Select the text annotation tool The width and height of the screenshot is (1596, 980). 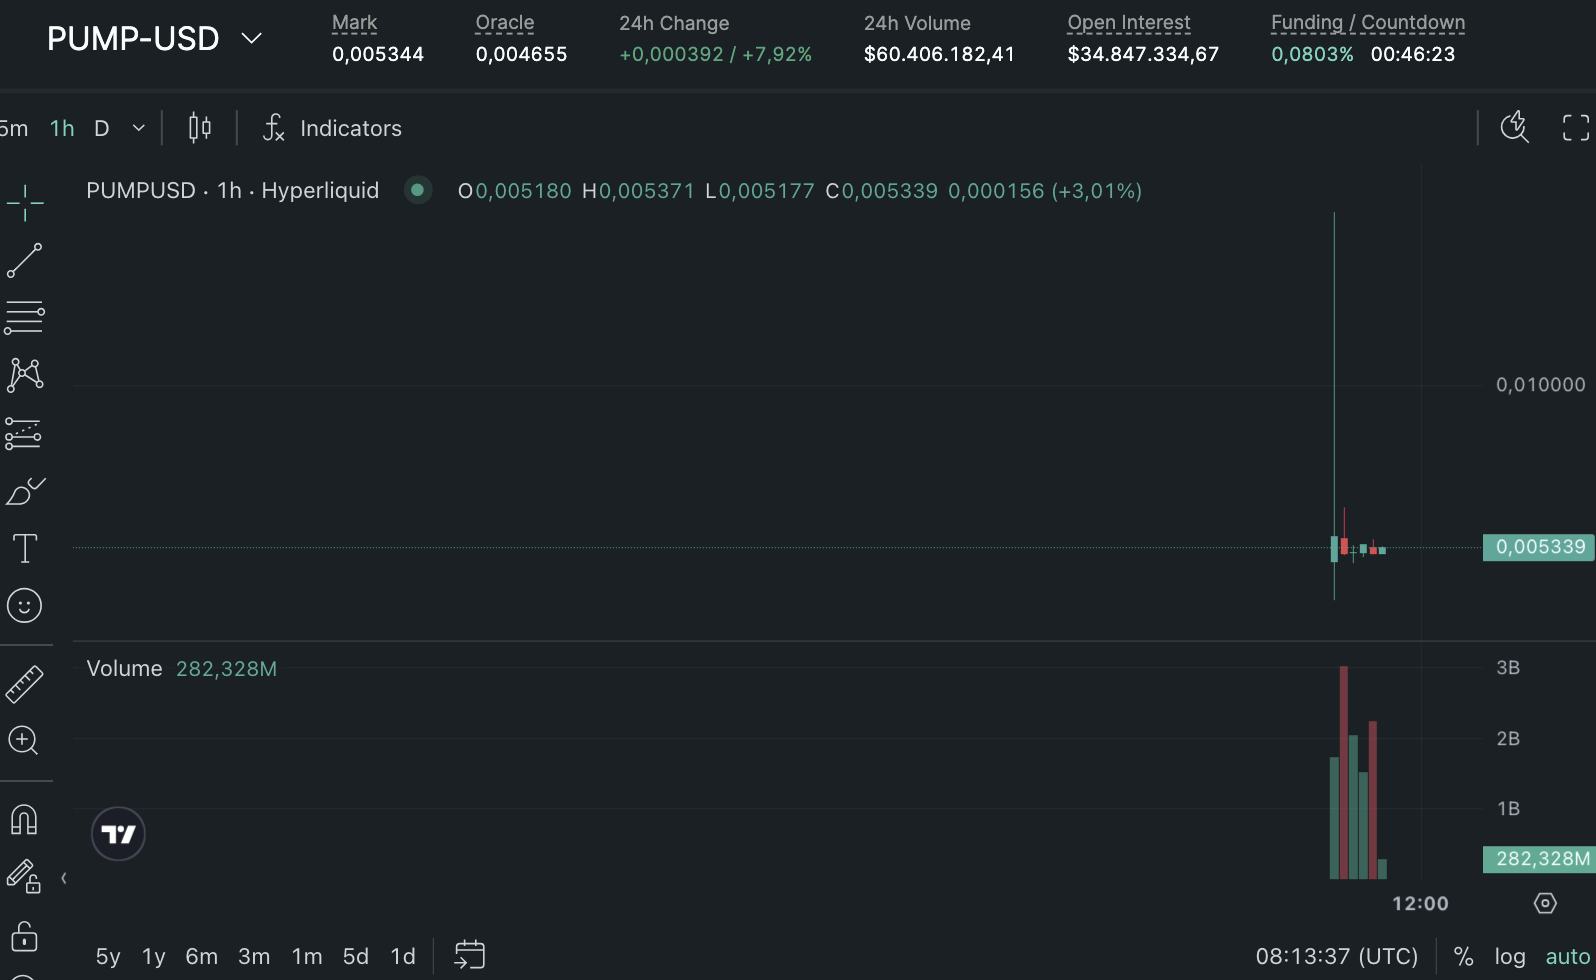tap(25, 549)
